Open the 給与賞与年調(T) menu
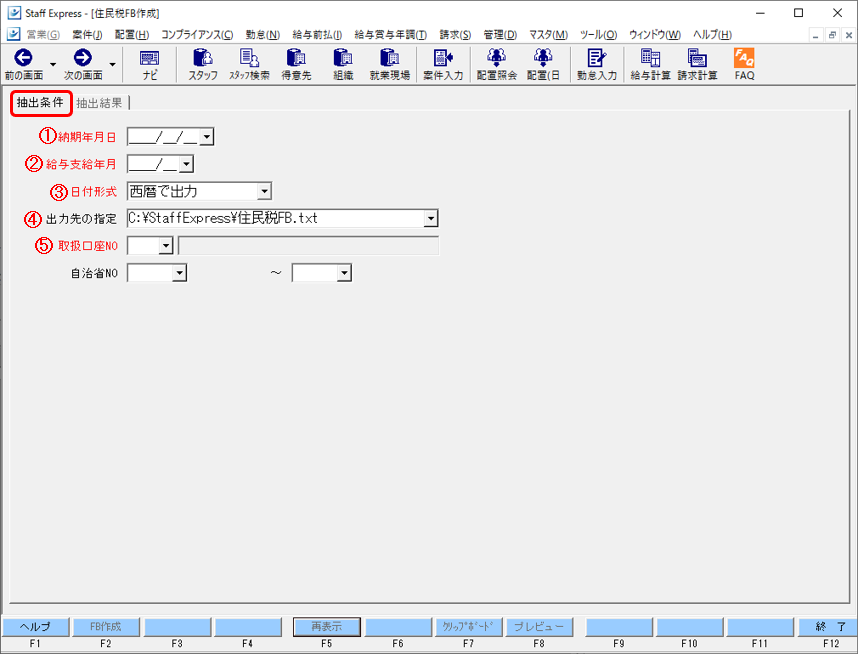 coord(390,35)
